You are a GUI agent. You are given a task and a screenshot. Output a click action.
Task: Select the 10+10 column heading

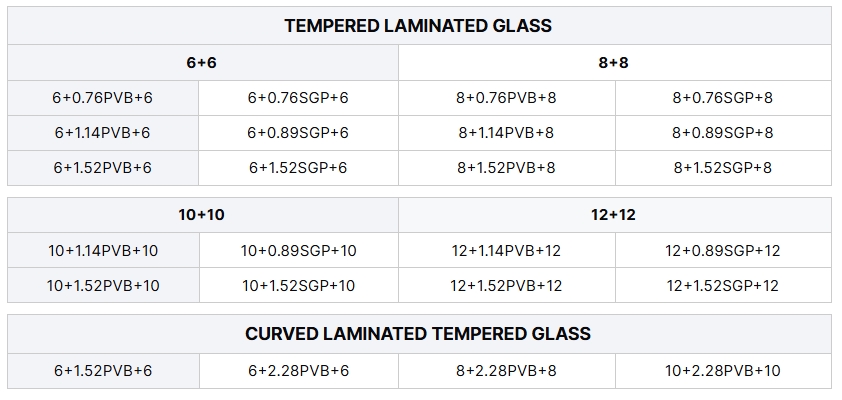202,215
